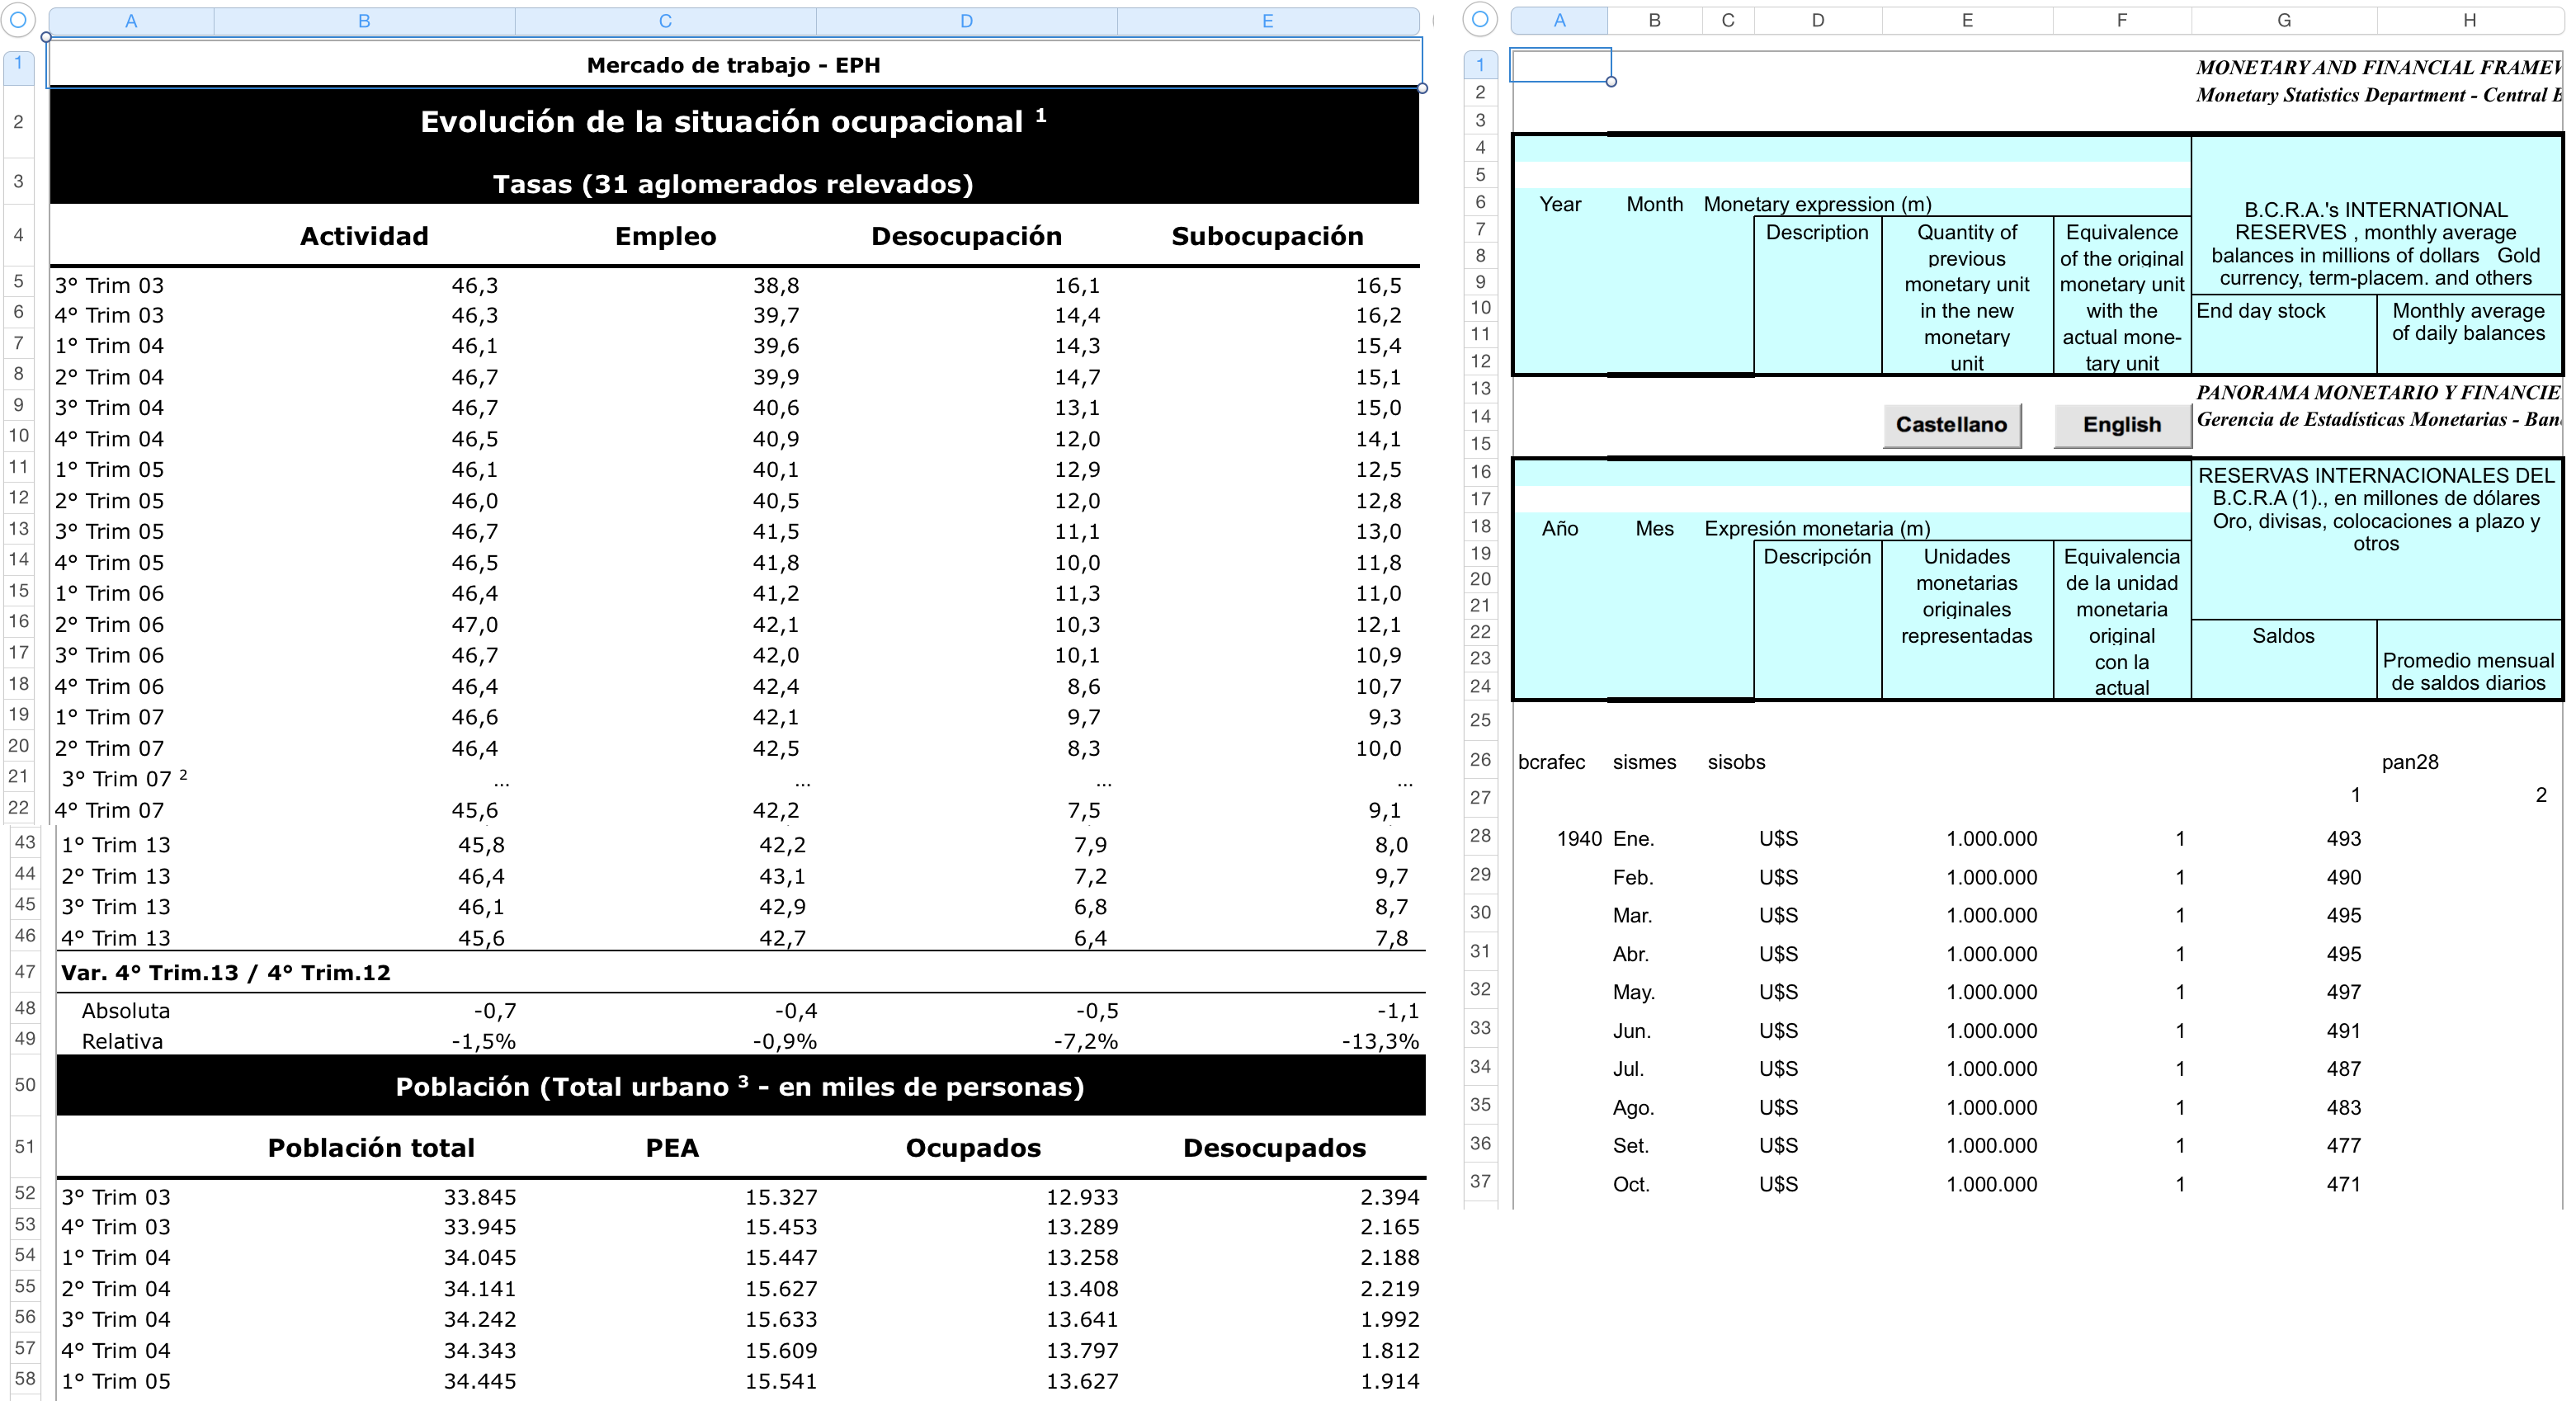The width and height of the screenshot is (2576, 1401).
Task: Click the Población total heading cell
Action: [x=371, y=1148]
